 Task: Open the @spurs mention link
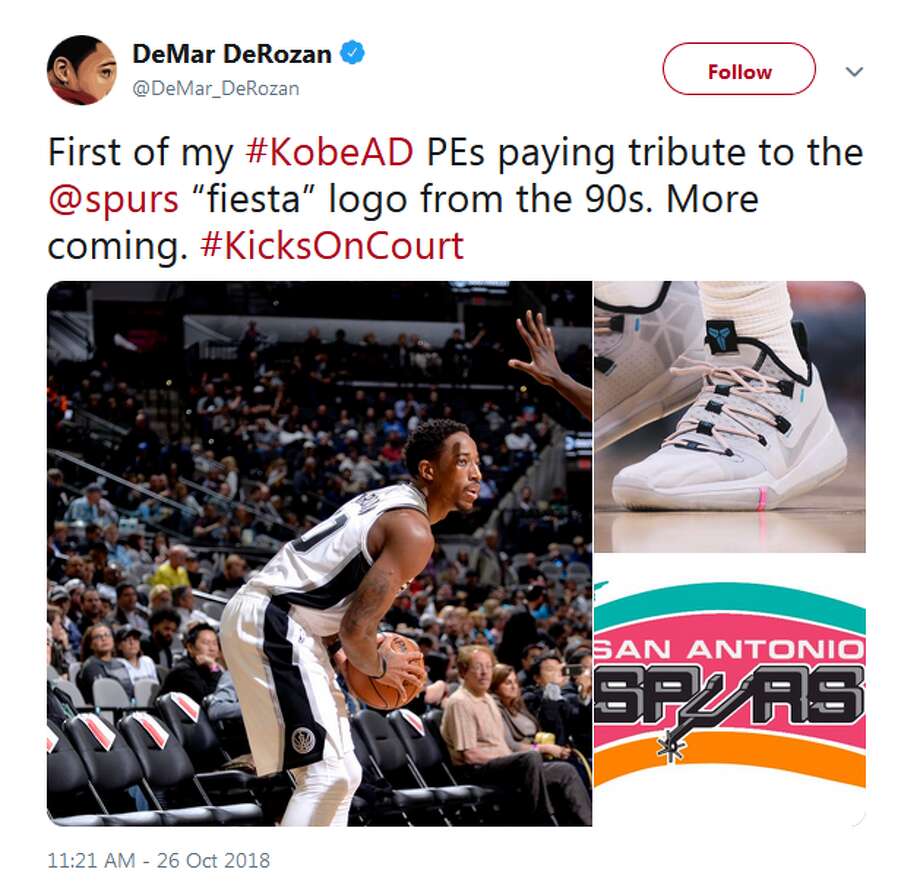113,199
